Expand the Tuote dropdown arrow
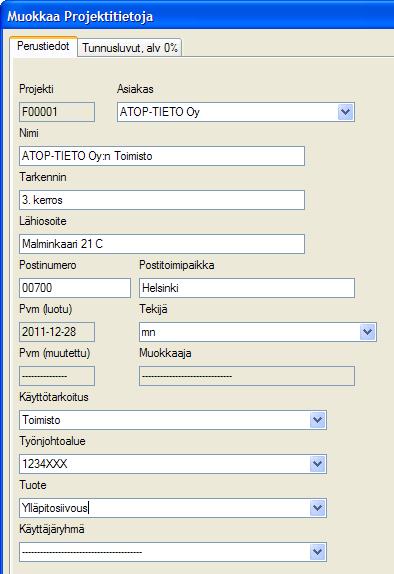Image resolution: width=394 pixels, height=574 pixels. pos(317,508)
